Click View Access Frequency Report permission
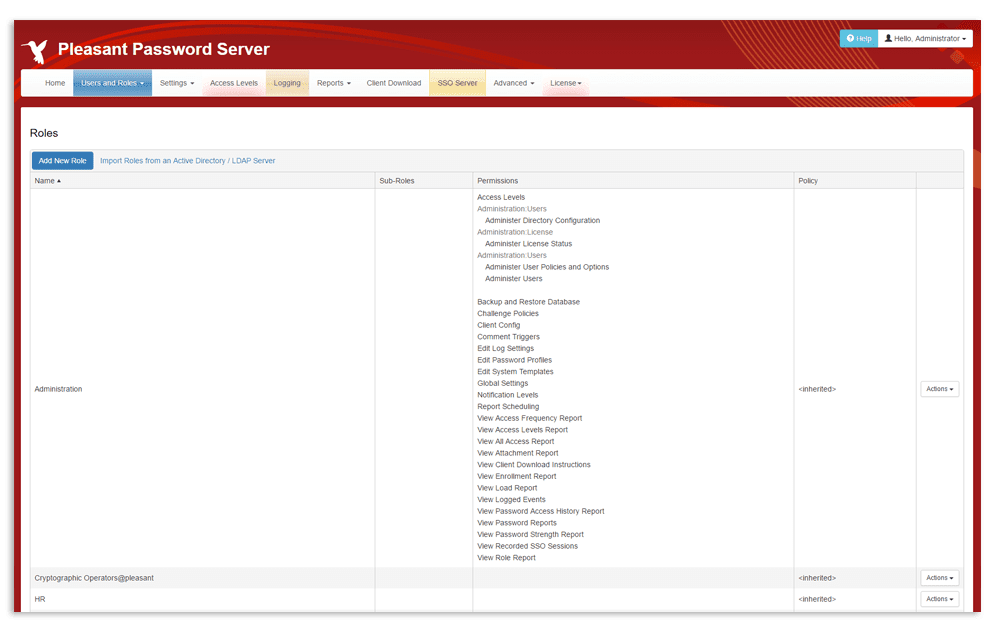The image size is (1000, 634). click(529, 418)
